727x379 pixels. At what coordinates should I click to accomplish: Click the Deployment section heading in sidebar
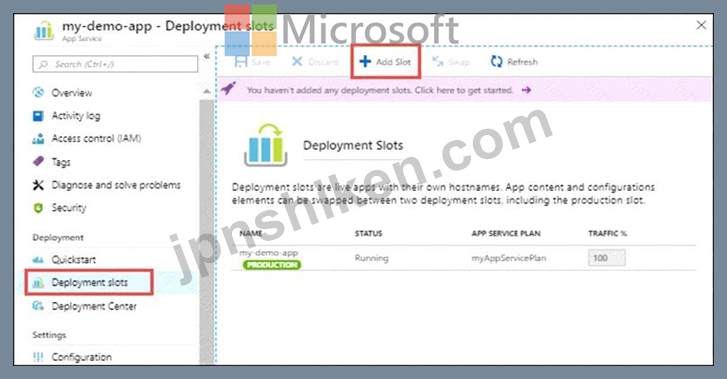coord(58,238)
